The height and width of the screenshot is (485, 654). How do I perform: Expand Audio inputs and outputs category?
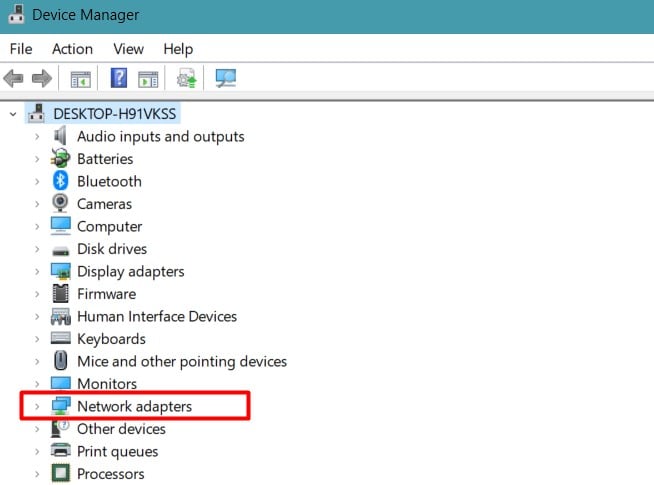point(37,136)
